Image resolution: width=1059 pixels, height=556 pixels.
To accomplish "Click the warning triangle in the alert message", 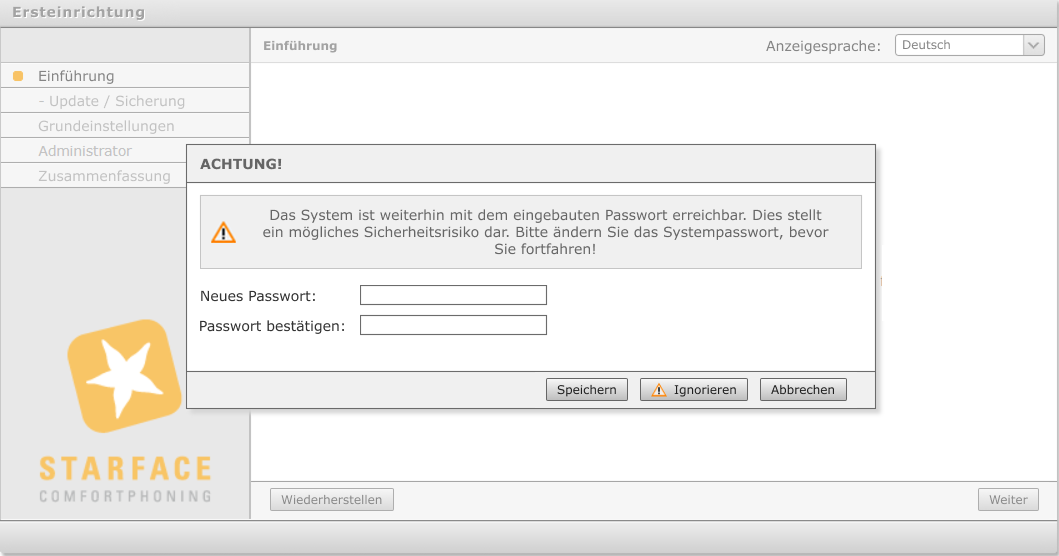I will pyautogui.click(x=223, y=232).
